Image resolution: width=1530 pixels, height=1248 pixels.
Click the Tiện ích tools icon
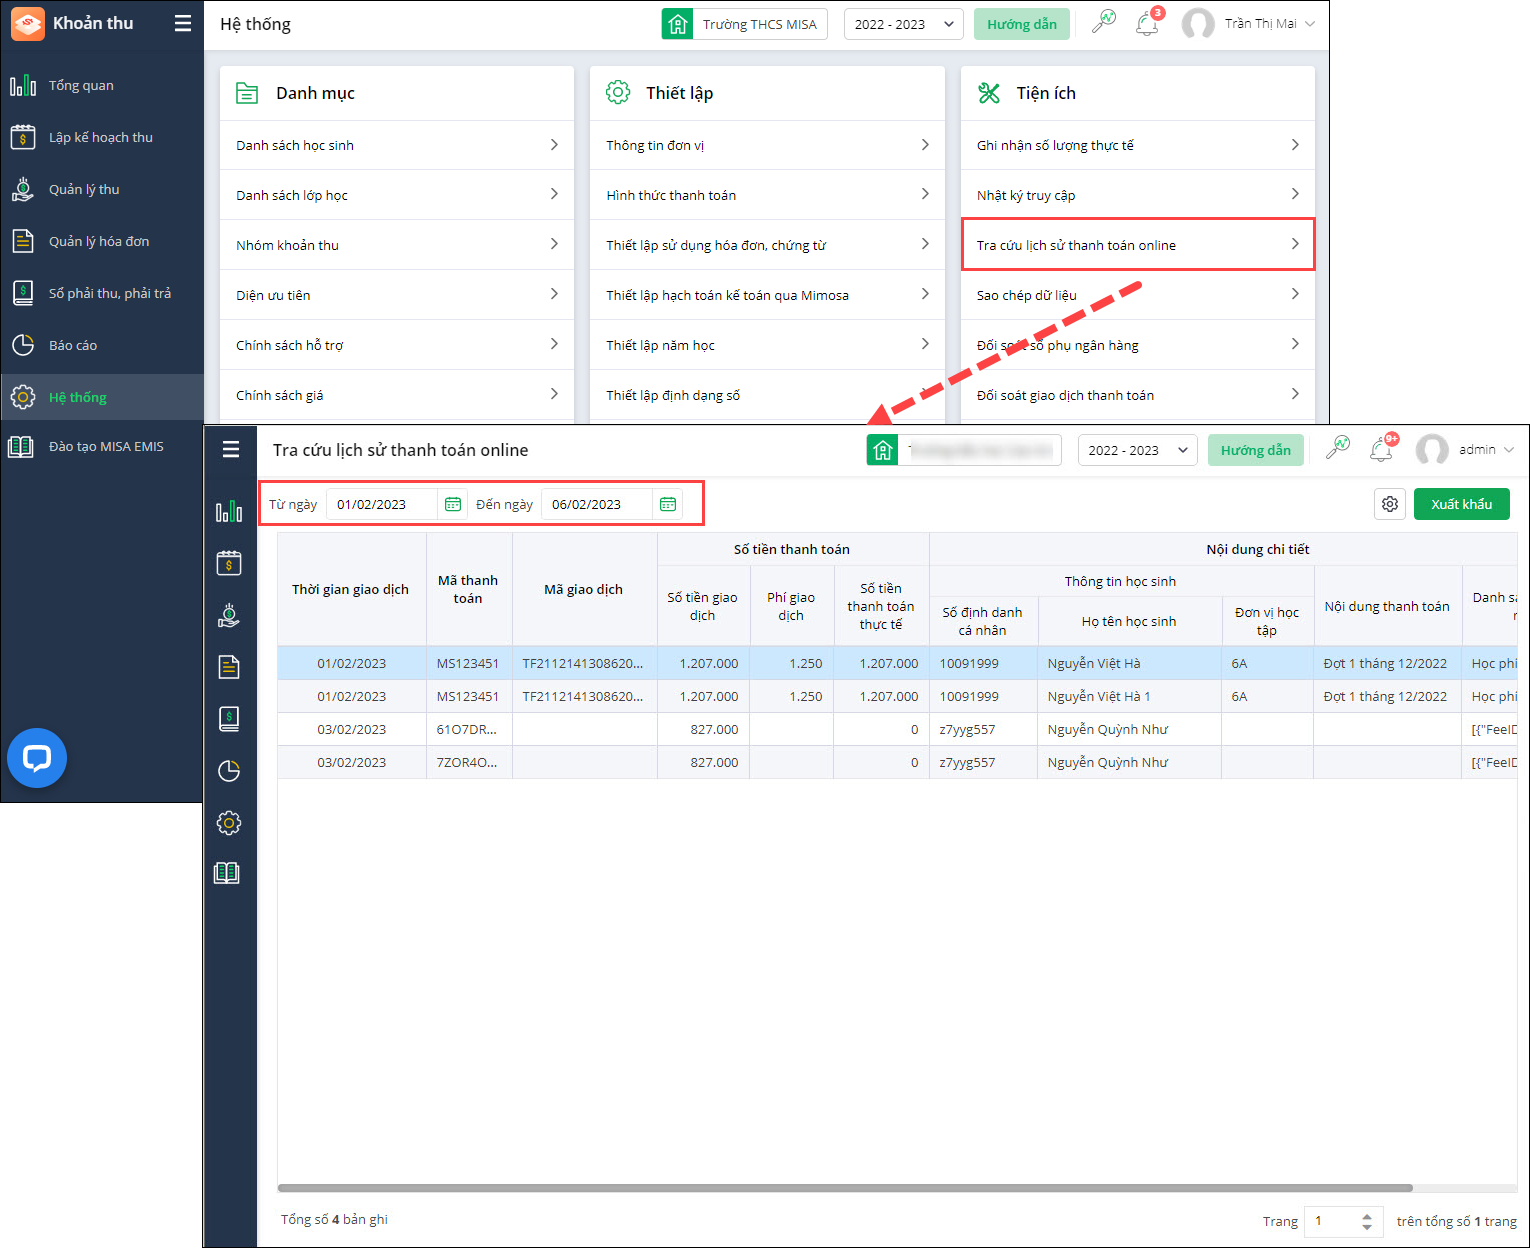click(x=989, y=93)
